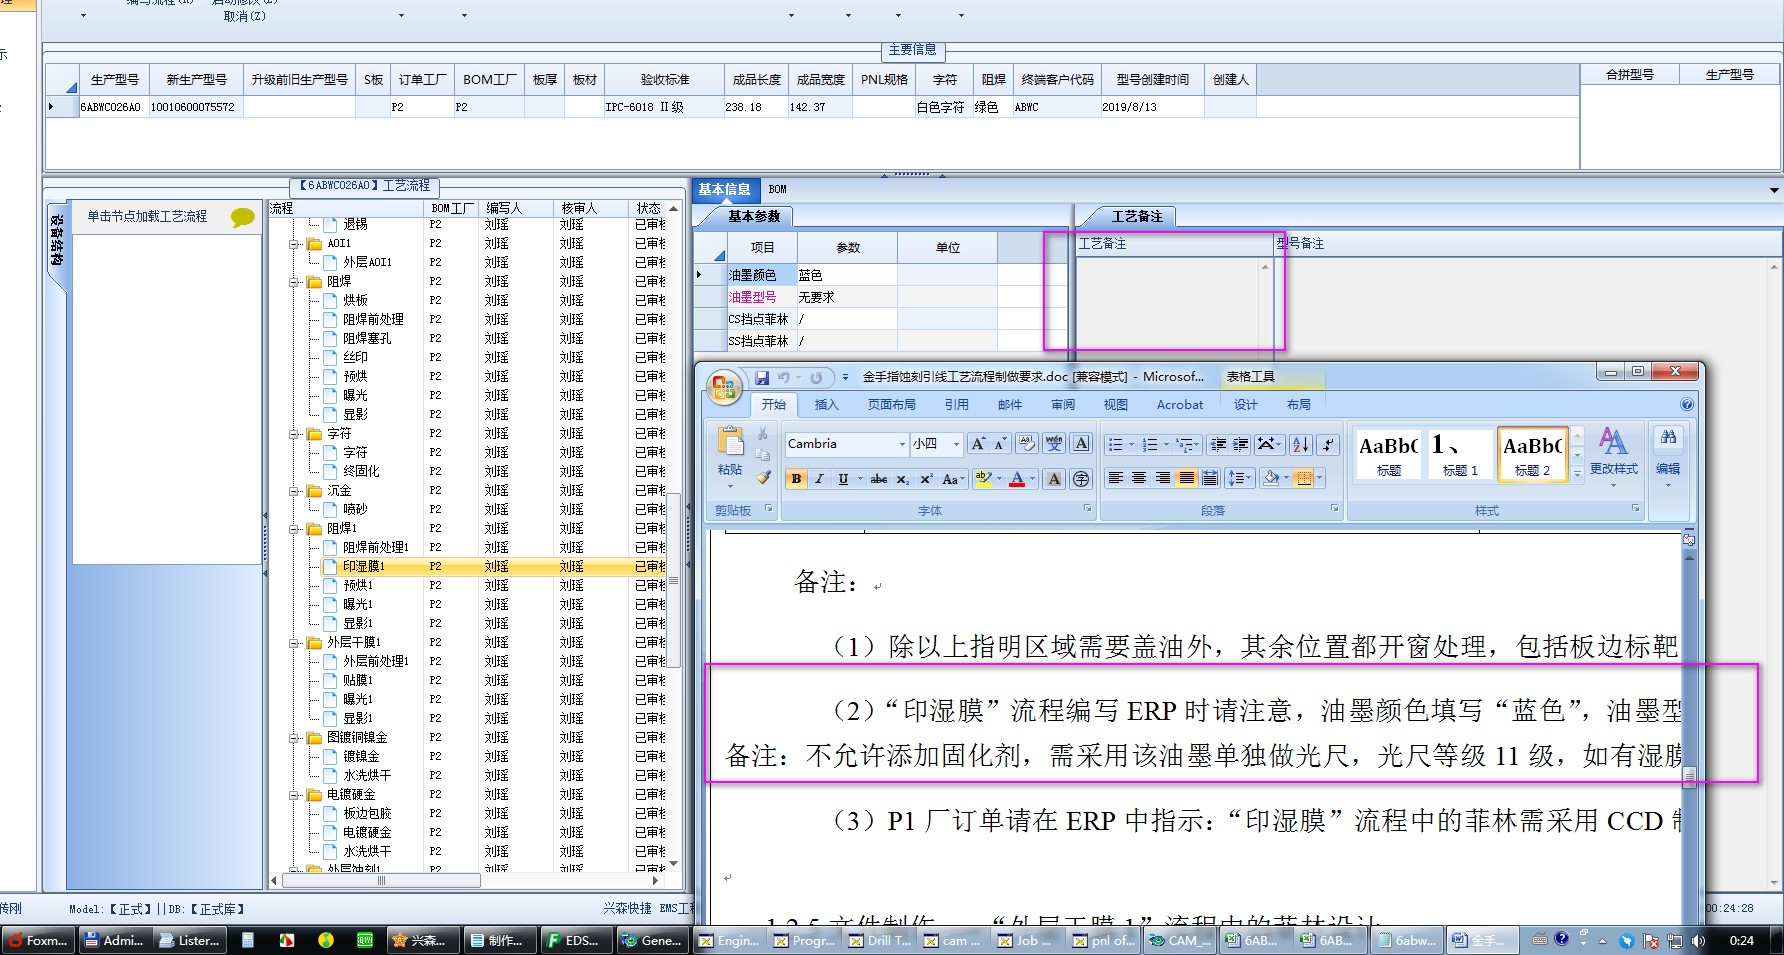Open the paragraph dialog launcher

[1334, 509]
